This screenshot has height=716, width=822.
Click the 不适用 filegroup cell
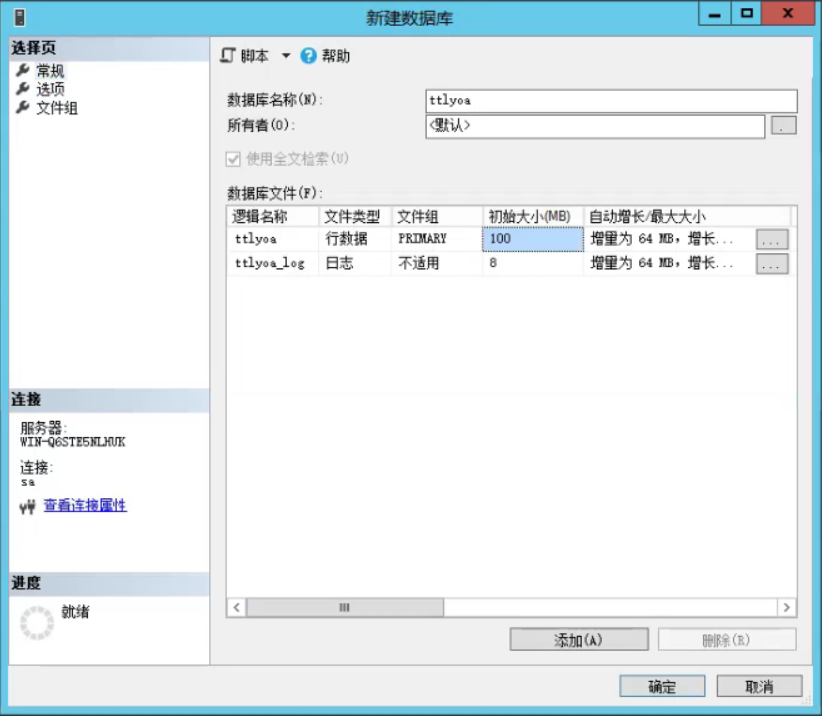437,263
